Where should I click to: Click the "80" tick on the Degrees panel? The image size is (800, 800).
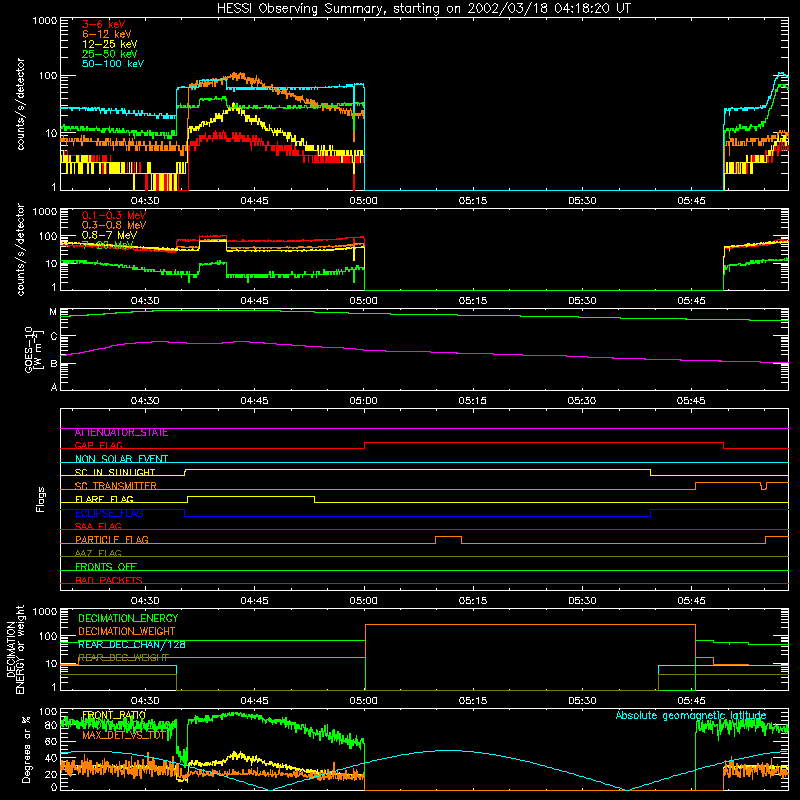(51, 725)
